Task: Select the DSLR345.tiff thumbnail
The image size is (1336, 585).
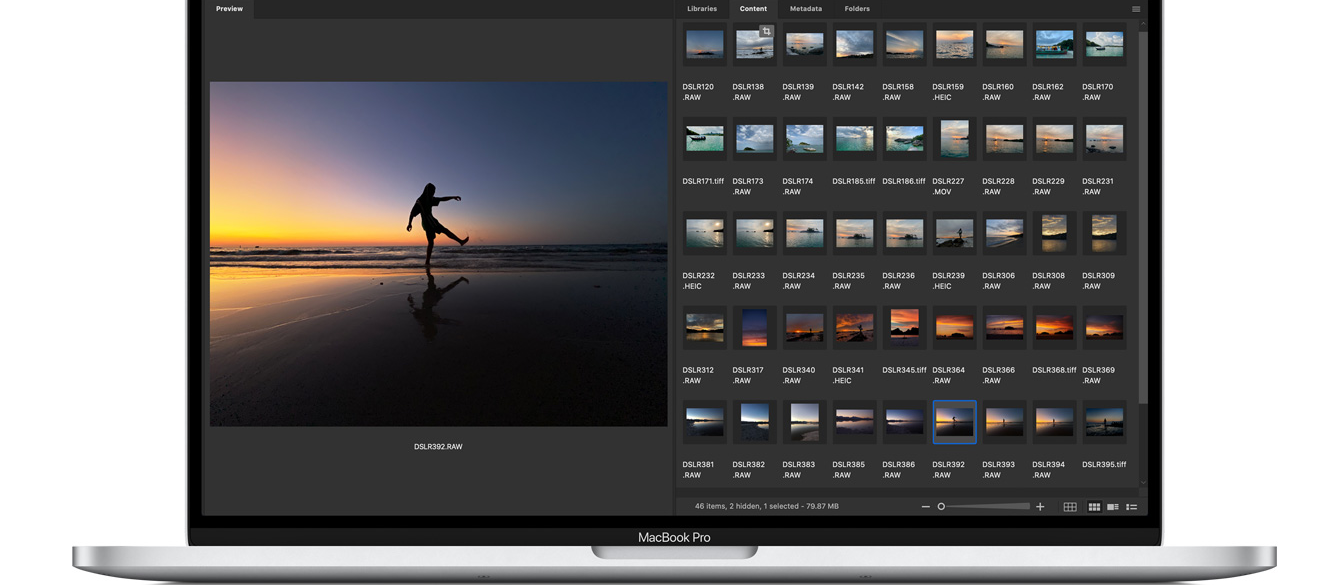Action: pos(904,327)
